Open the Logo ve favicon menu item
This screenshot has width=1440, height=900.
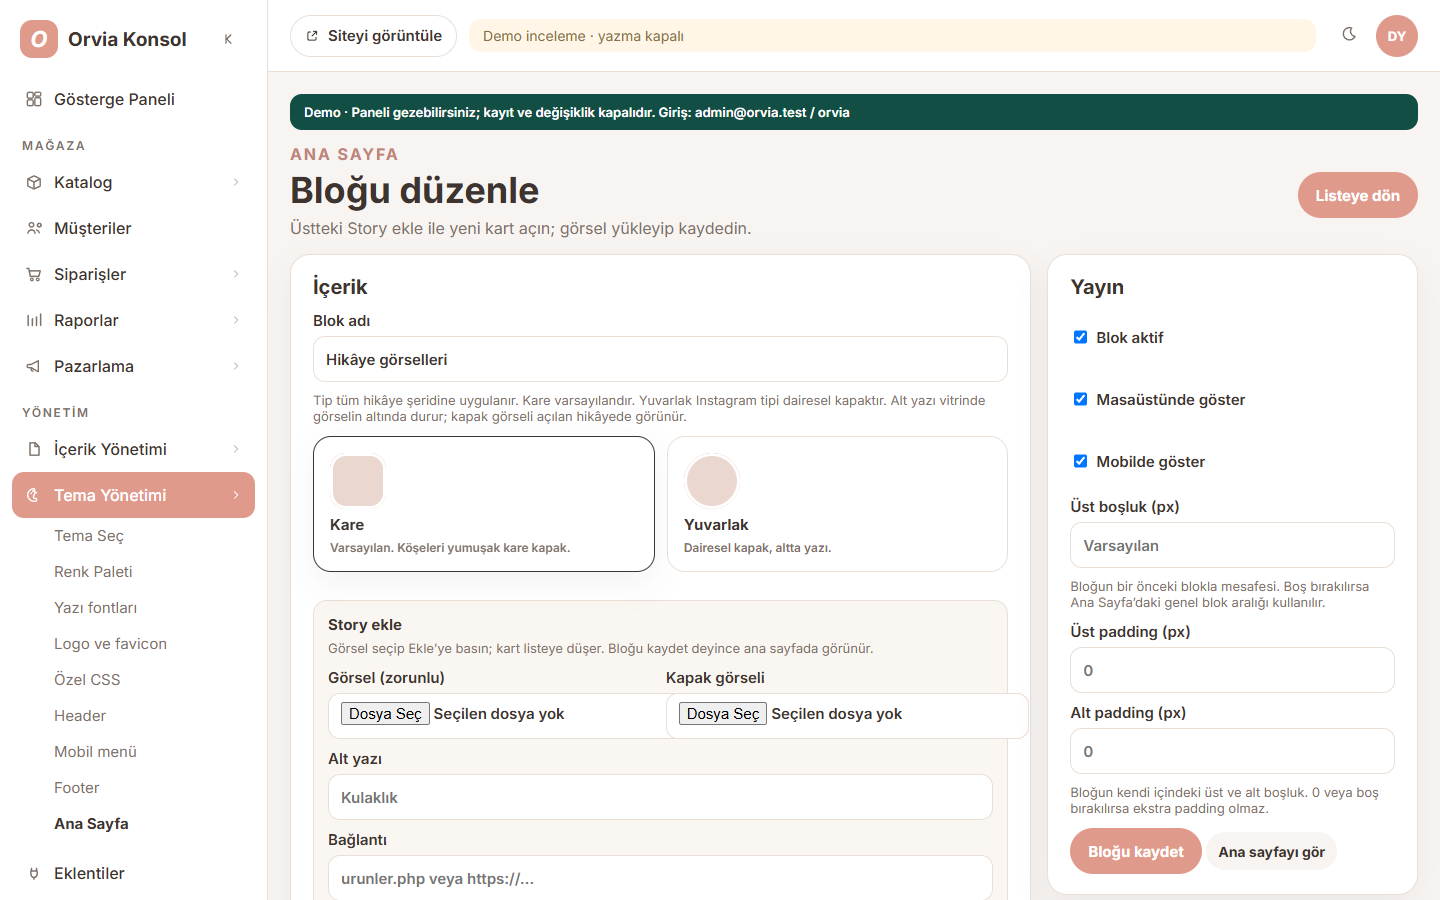(110, 644)
